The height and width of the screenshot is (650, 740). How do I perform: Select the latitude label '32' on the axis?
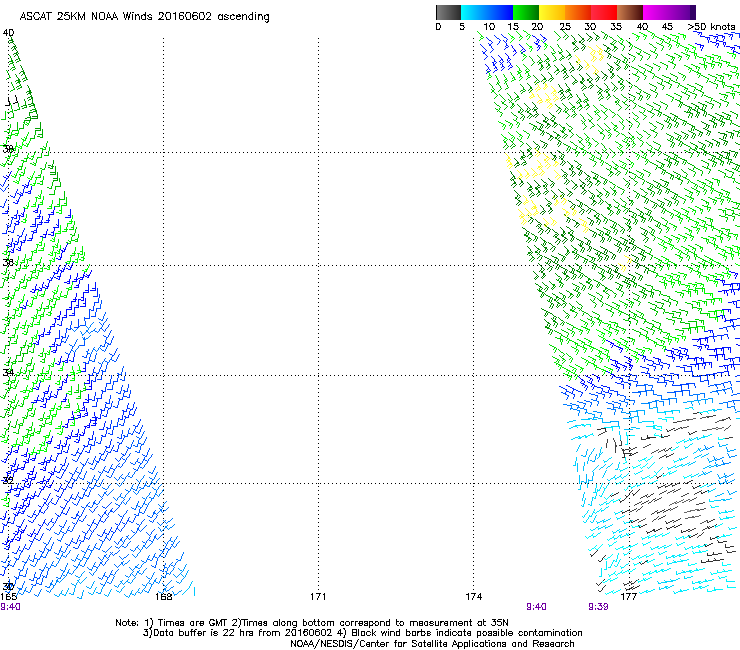point(8,480)
